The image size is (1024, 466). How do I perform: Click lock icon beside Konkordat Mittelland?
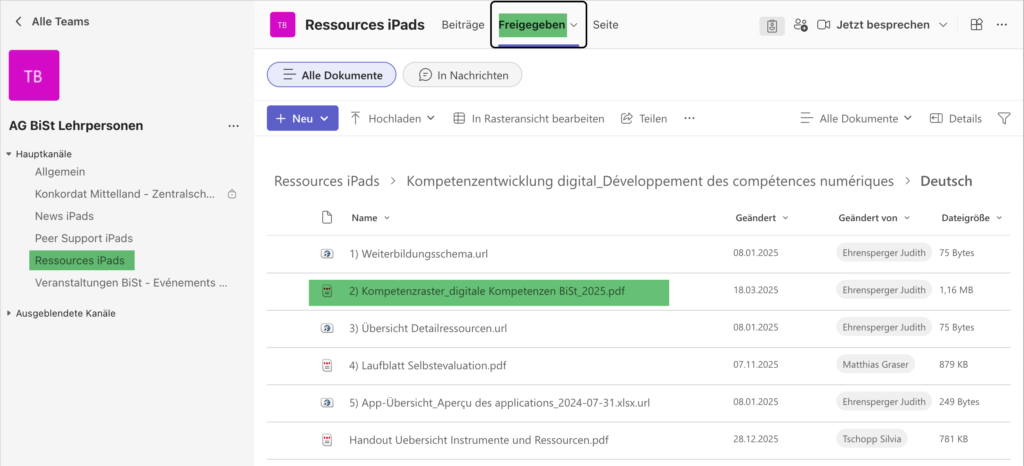tap(231, 194)
